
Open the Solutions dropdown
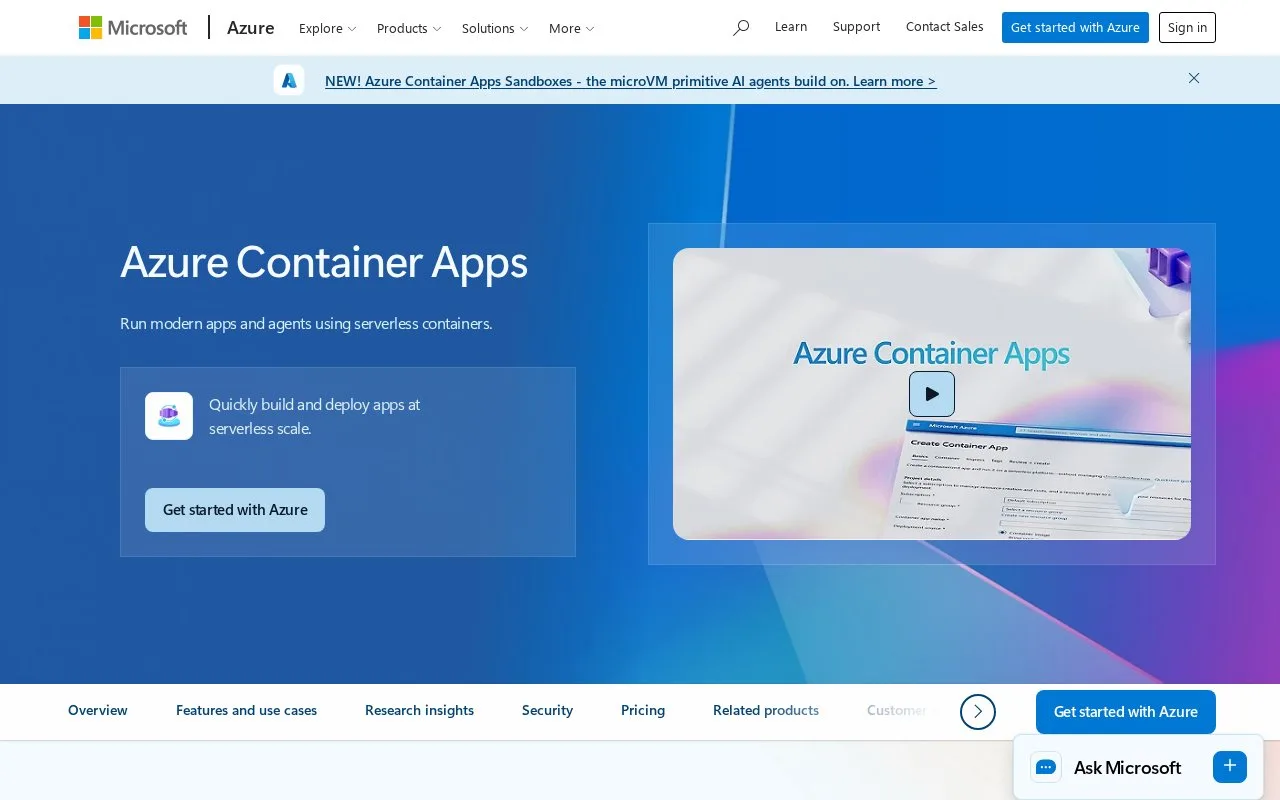495,28
